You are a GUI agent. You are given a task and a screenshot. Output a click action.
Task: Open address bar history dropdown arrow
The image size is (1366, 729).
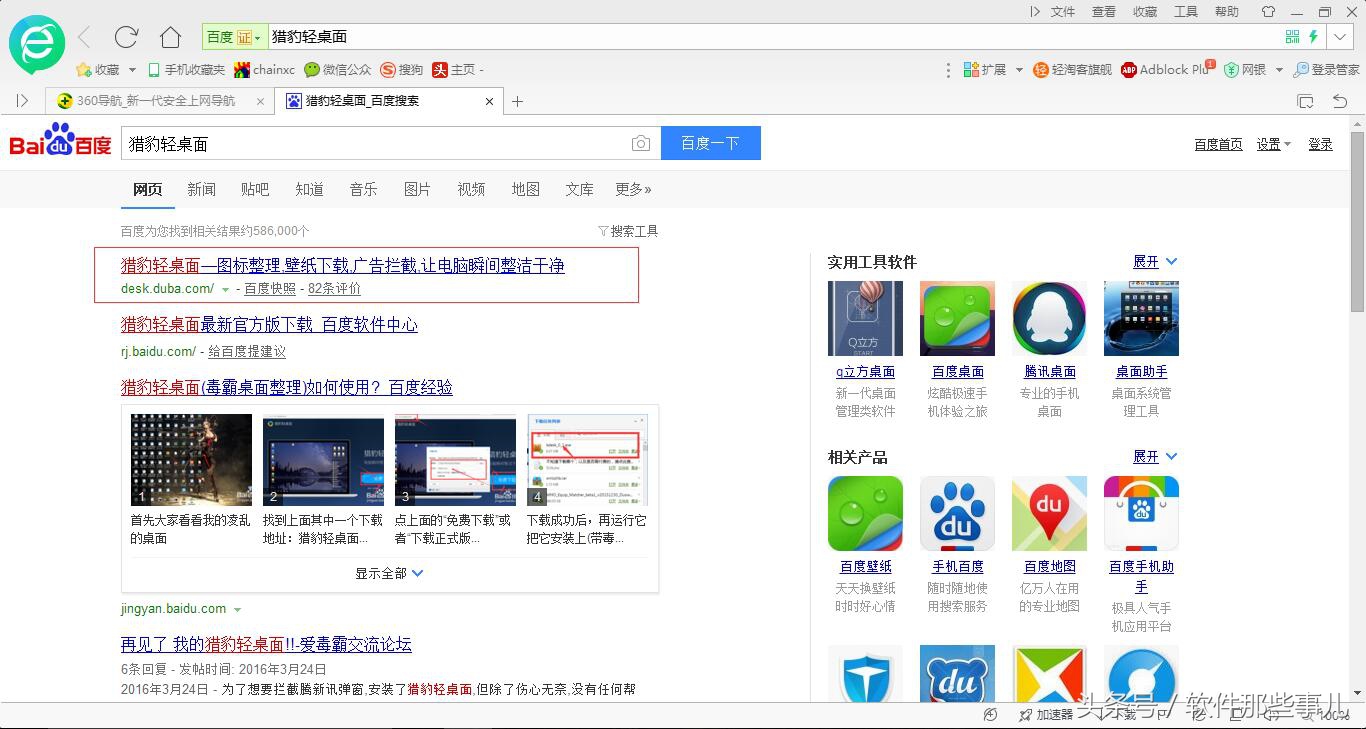1340,37
